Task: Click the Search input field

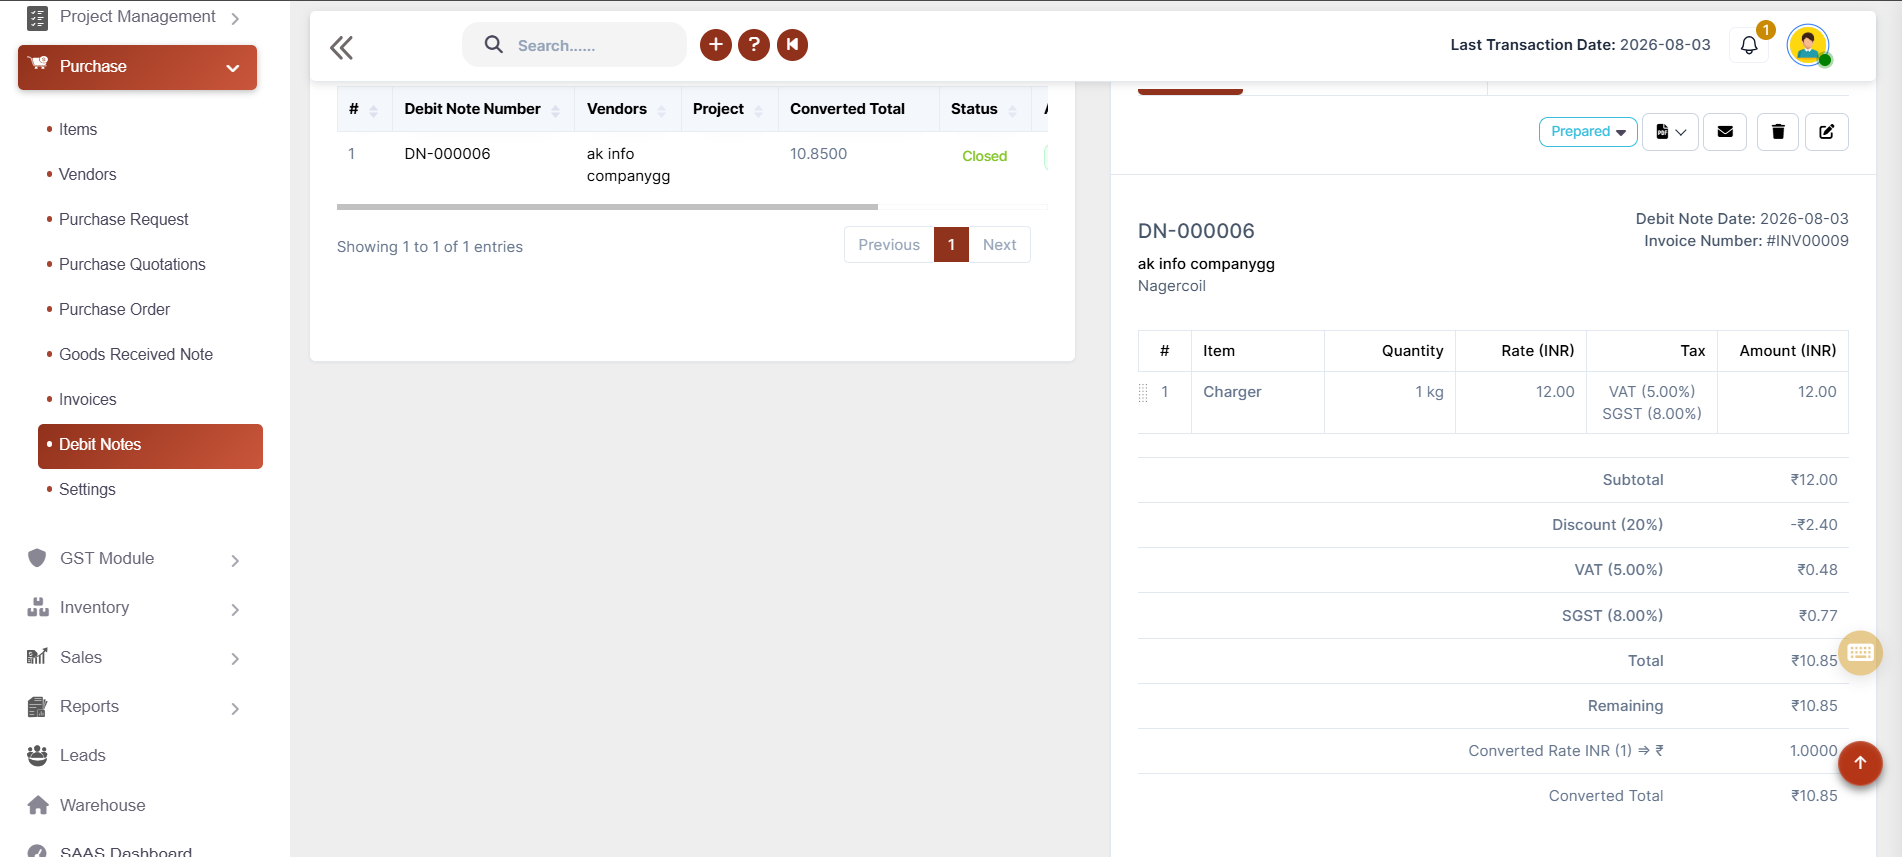Action: coord(574,45)
